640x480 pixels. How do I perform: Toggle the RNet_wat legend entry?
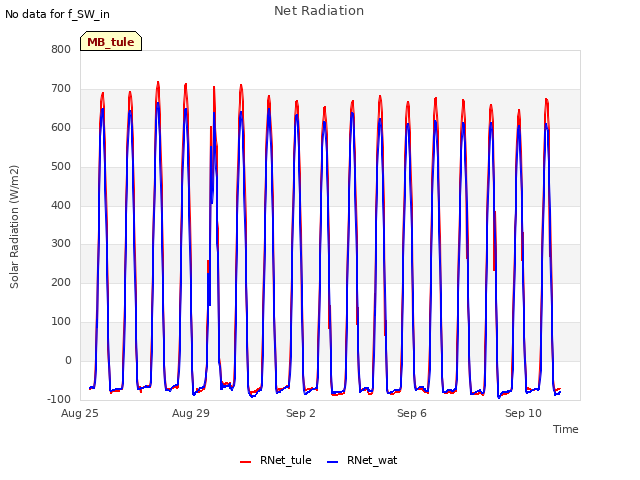coord(362,460)
